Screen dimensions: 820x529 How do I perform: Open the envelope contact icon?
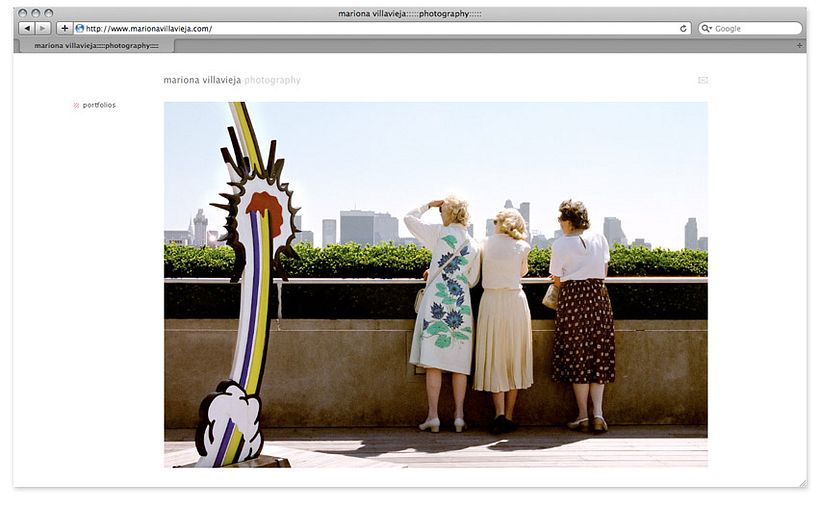[x=703, y=80]
